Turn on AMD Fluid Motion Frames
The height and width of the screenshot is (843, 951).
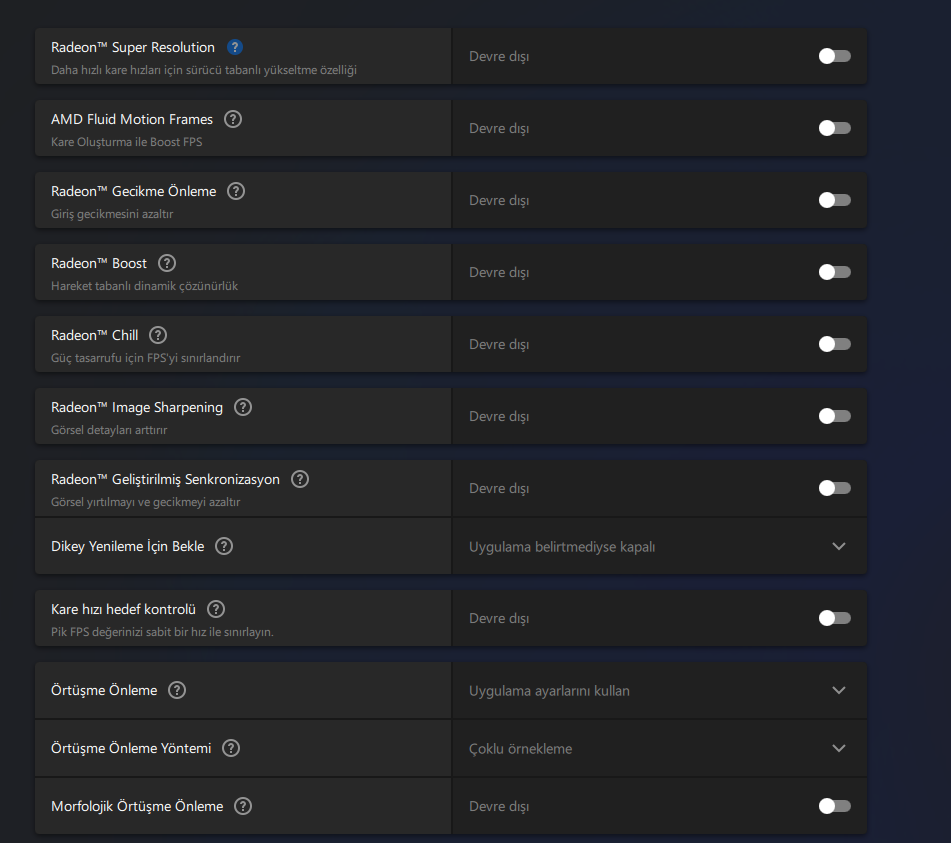click(x=835, y=129)
